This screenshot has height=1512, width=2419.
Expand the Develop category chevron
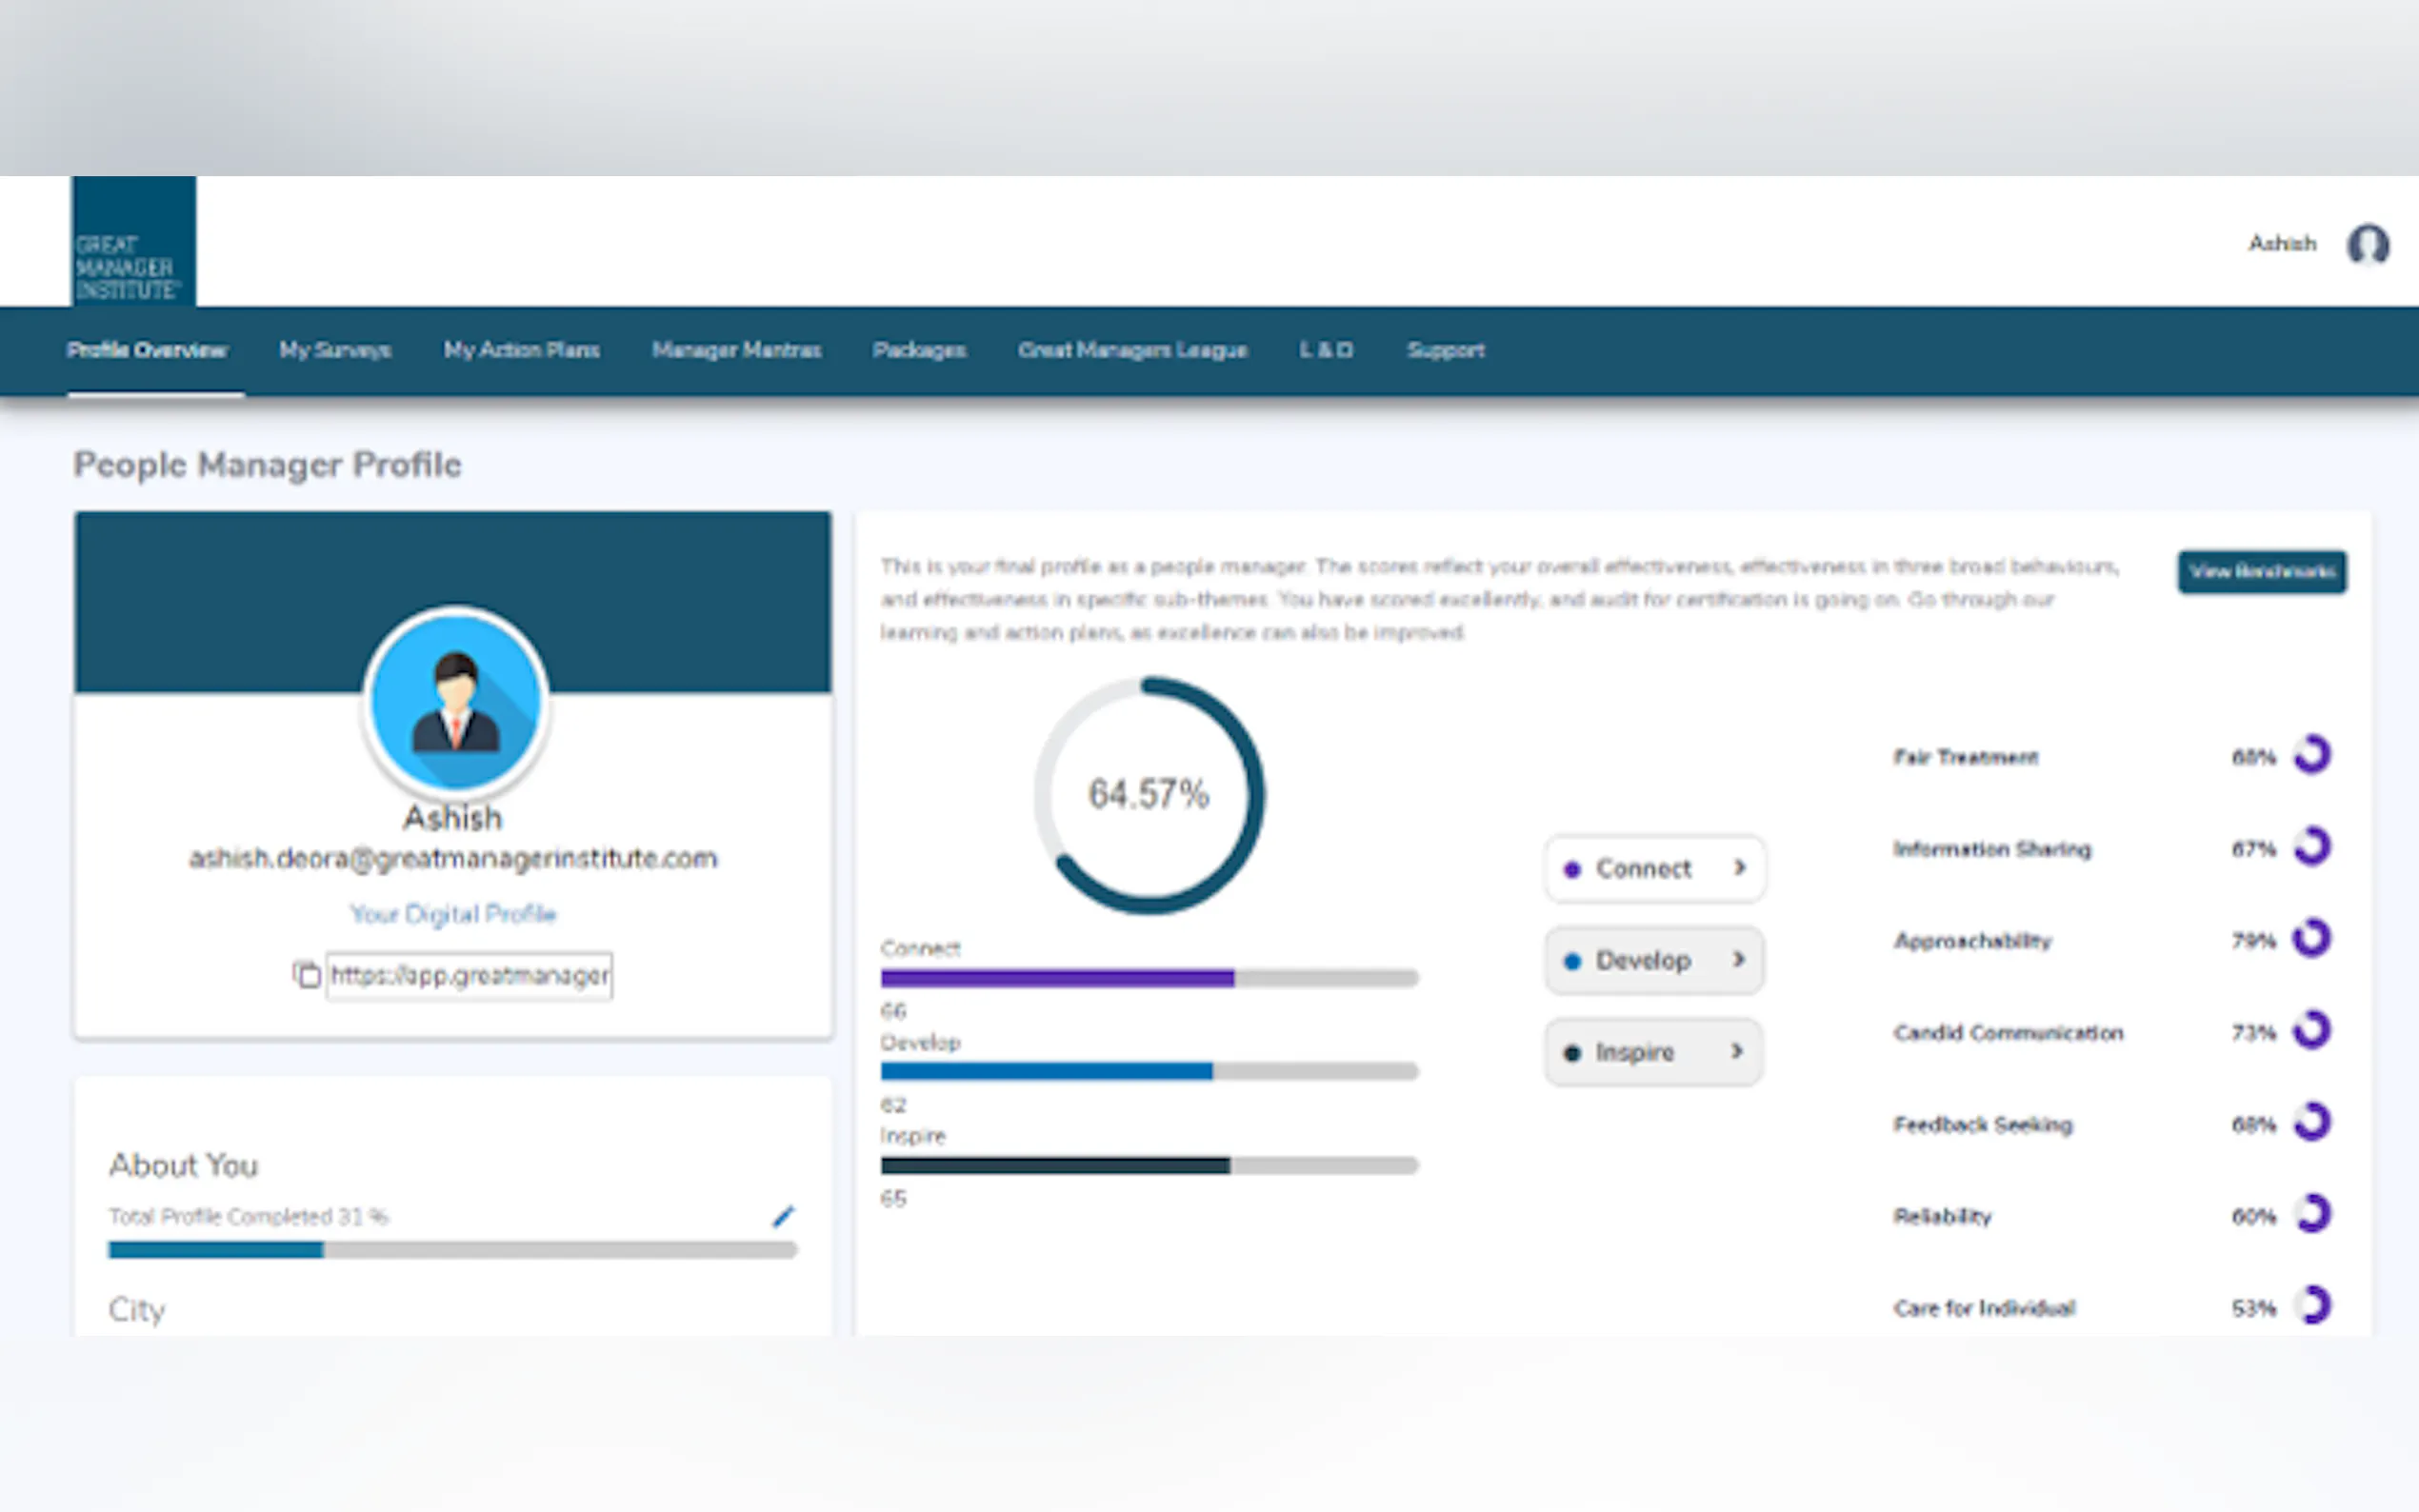[1739, 960]
